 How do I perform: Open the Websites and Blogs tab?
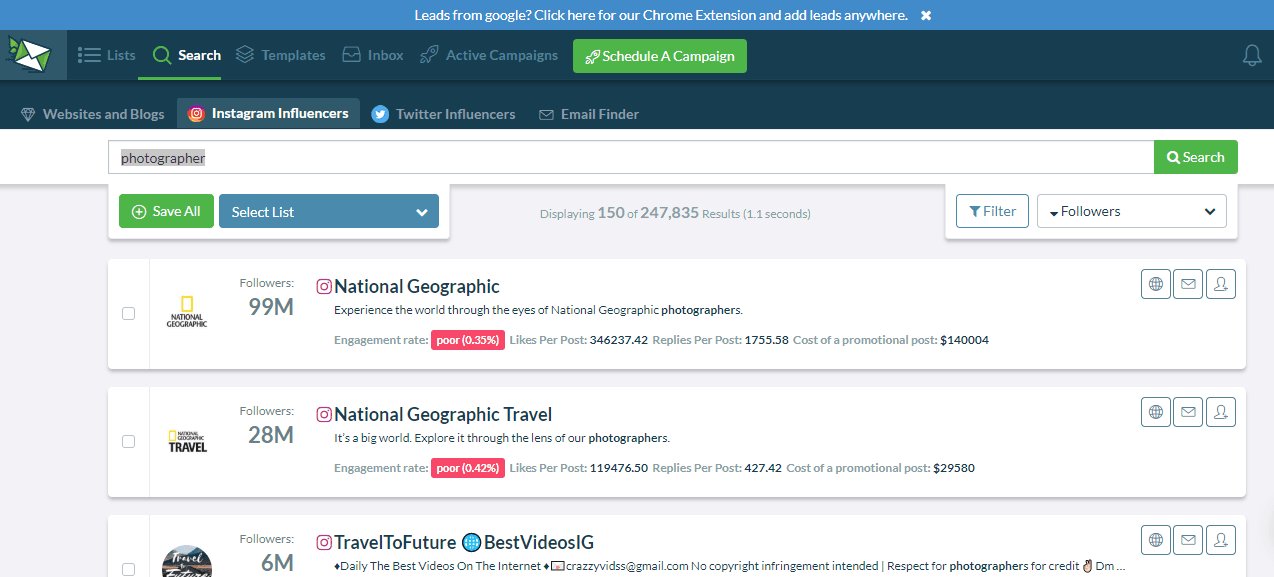coord(92,114)
